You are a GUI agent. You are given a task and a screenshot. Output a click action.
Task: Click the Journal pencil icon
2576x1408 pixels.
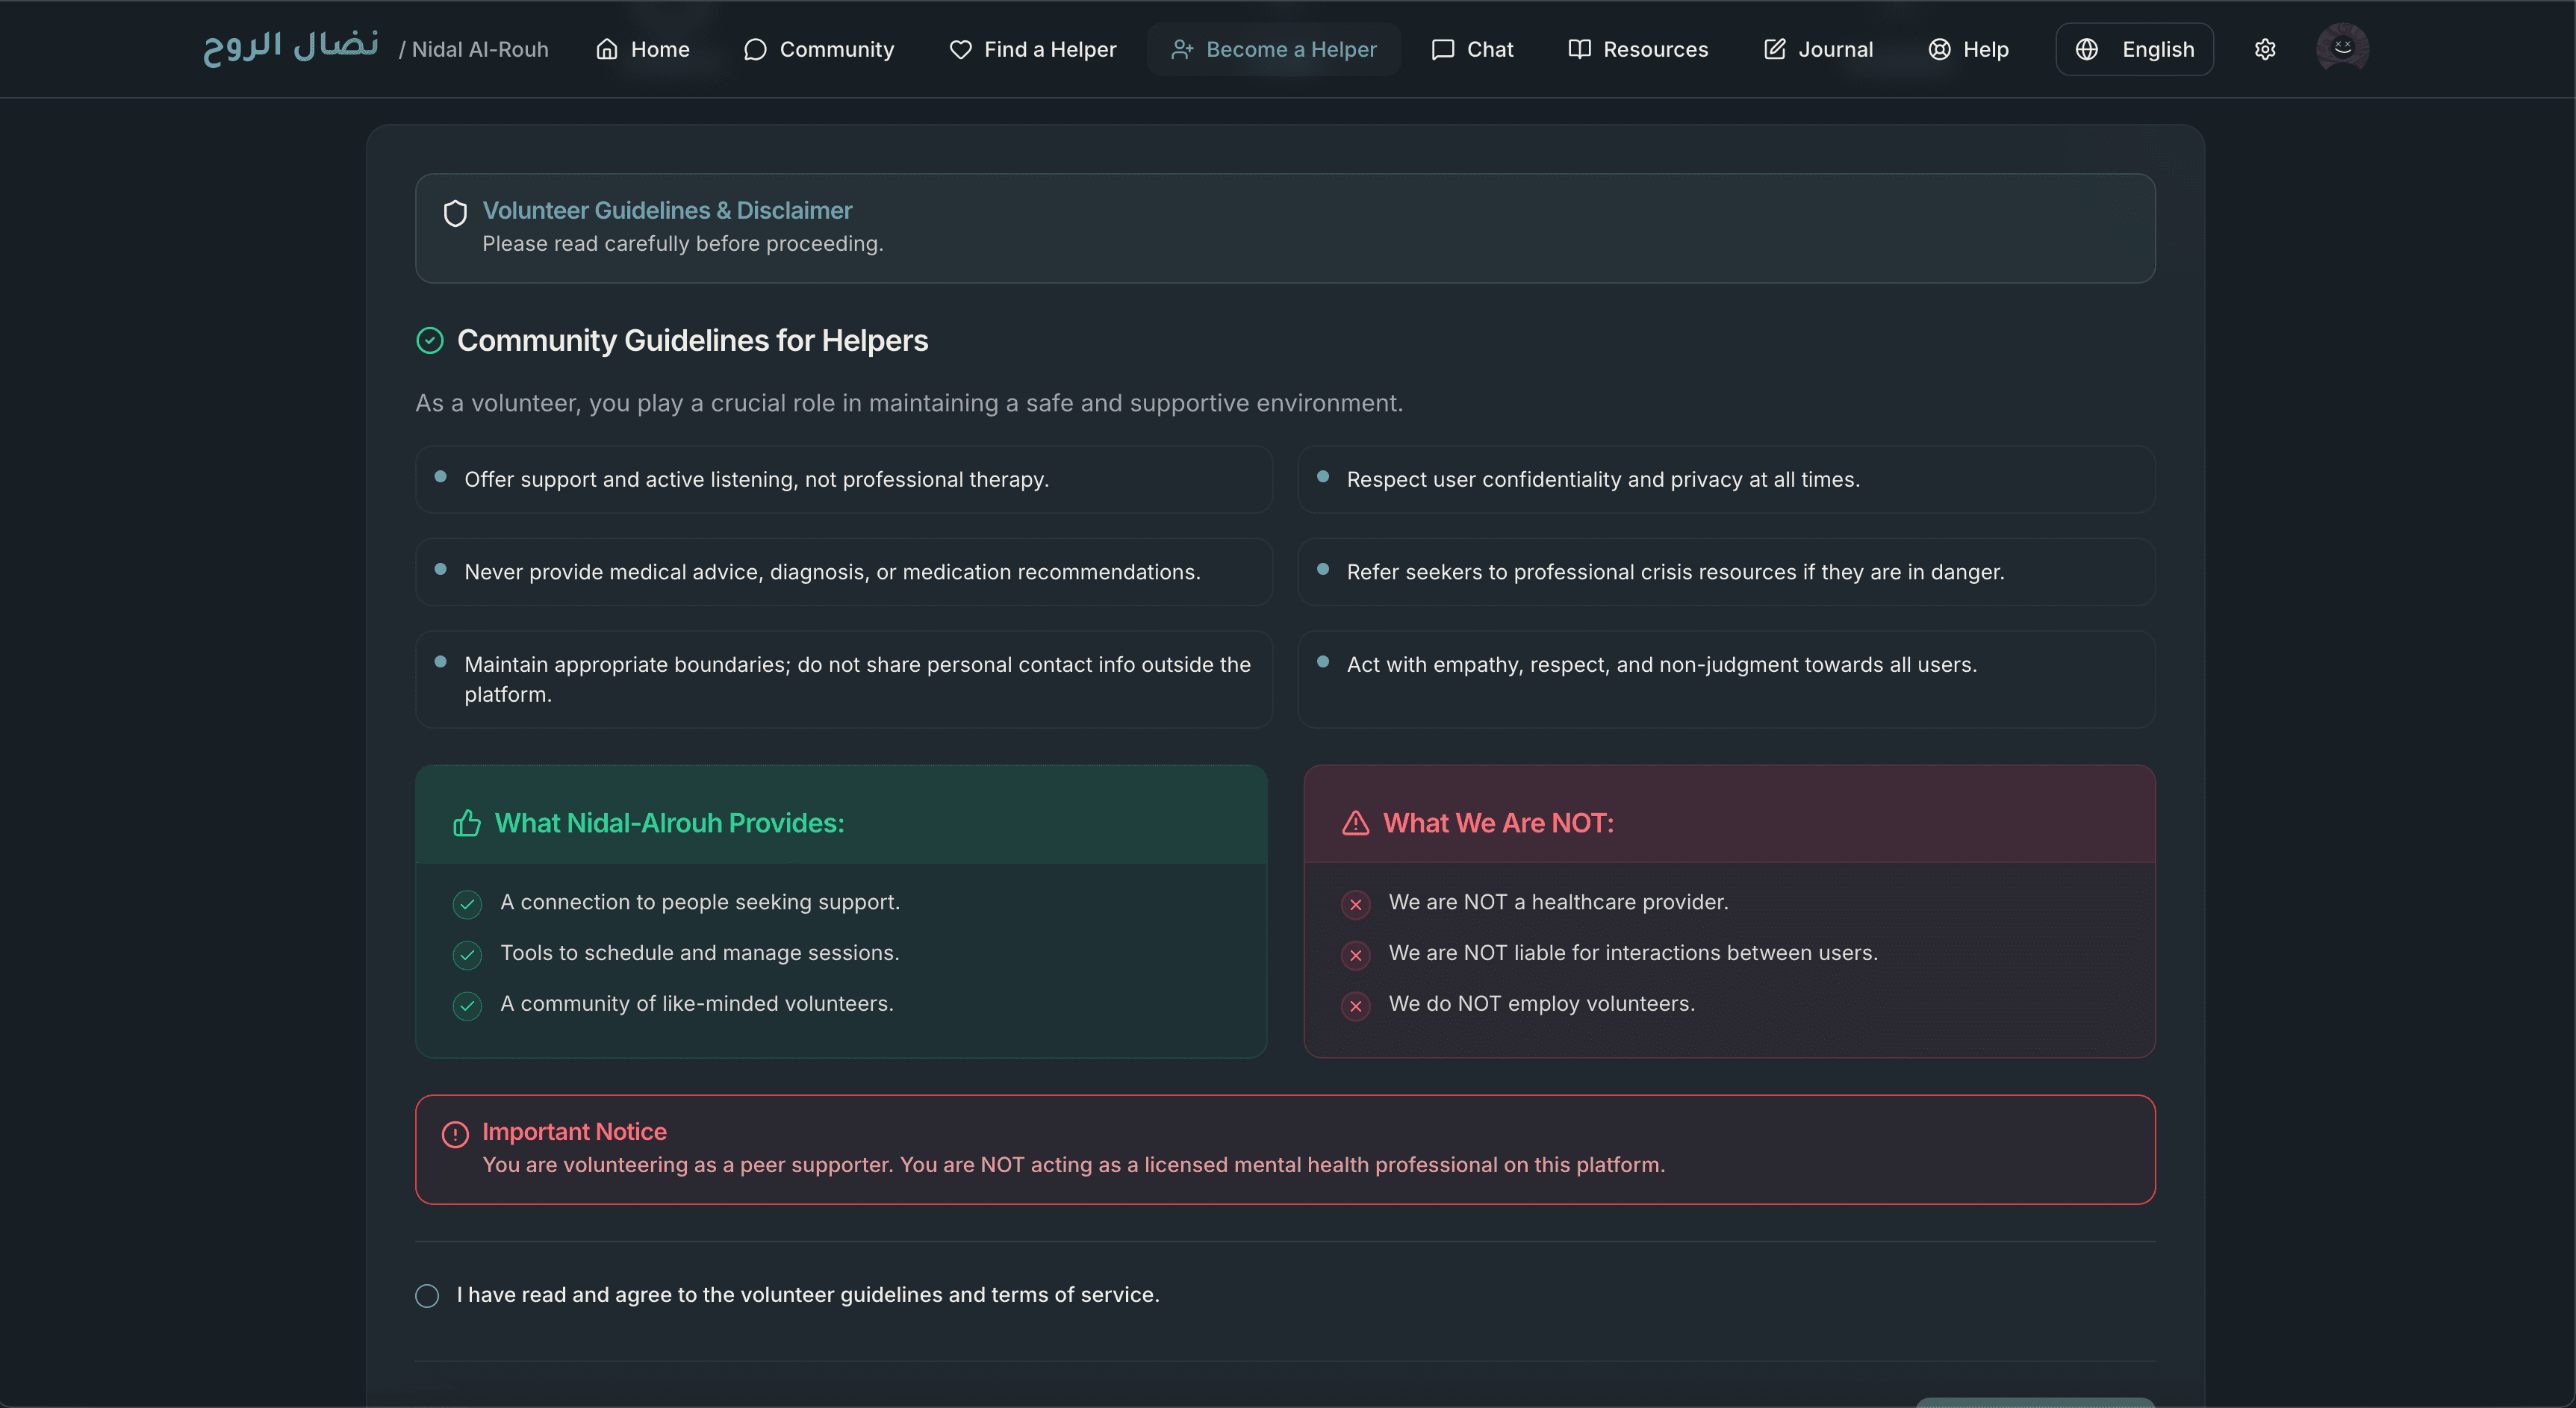(1774, 49)
